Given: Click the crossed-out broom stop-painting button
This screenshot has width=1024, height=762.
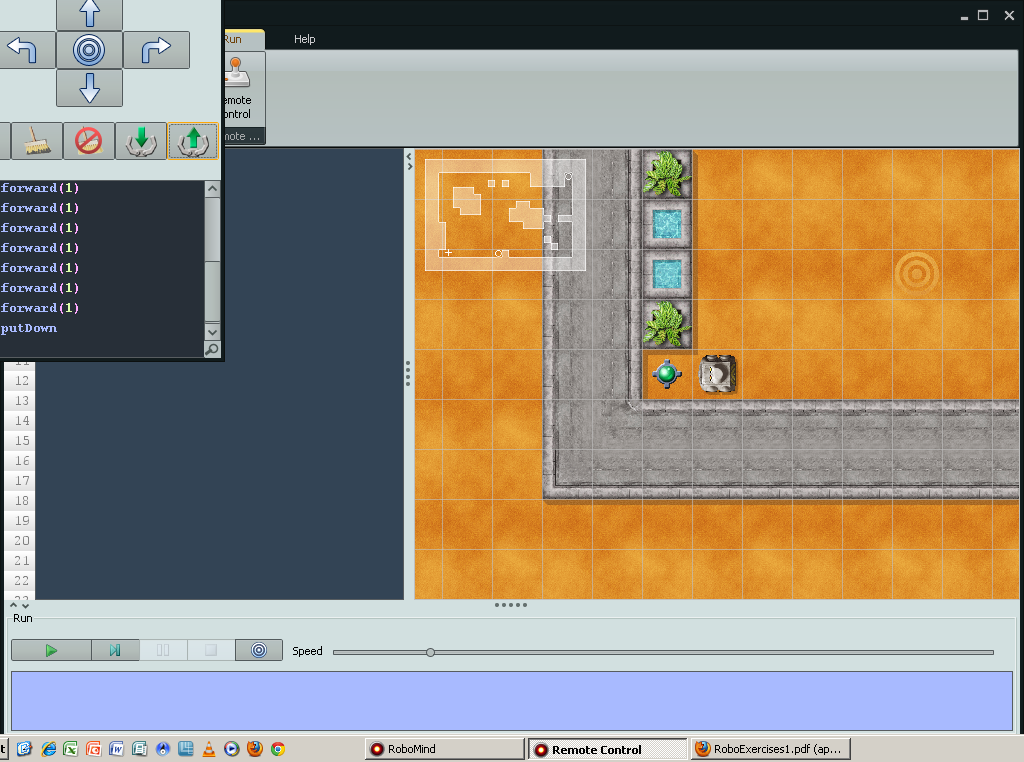Looking at the screenshot, I should click(x=89, y=141).
